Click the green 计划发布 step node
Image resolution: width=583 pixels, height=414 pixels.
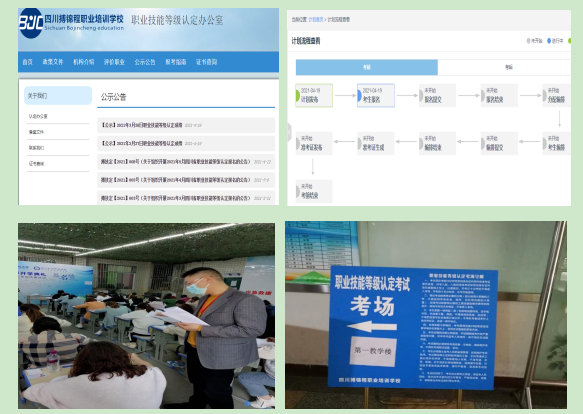[x=314, y=96]
